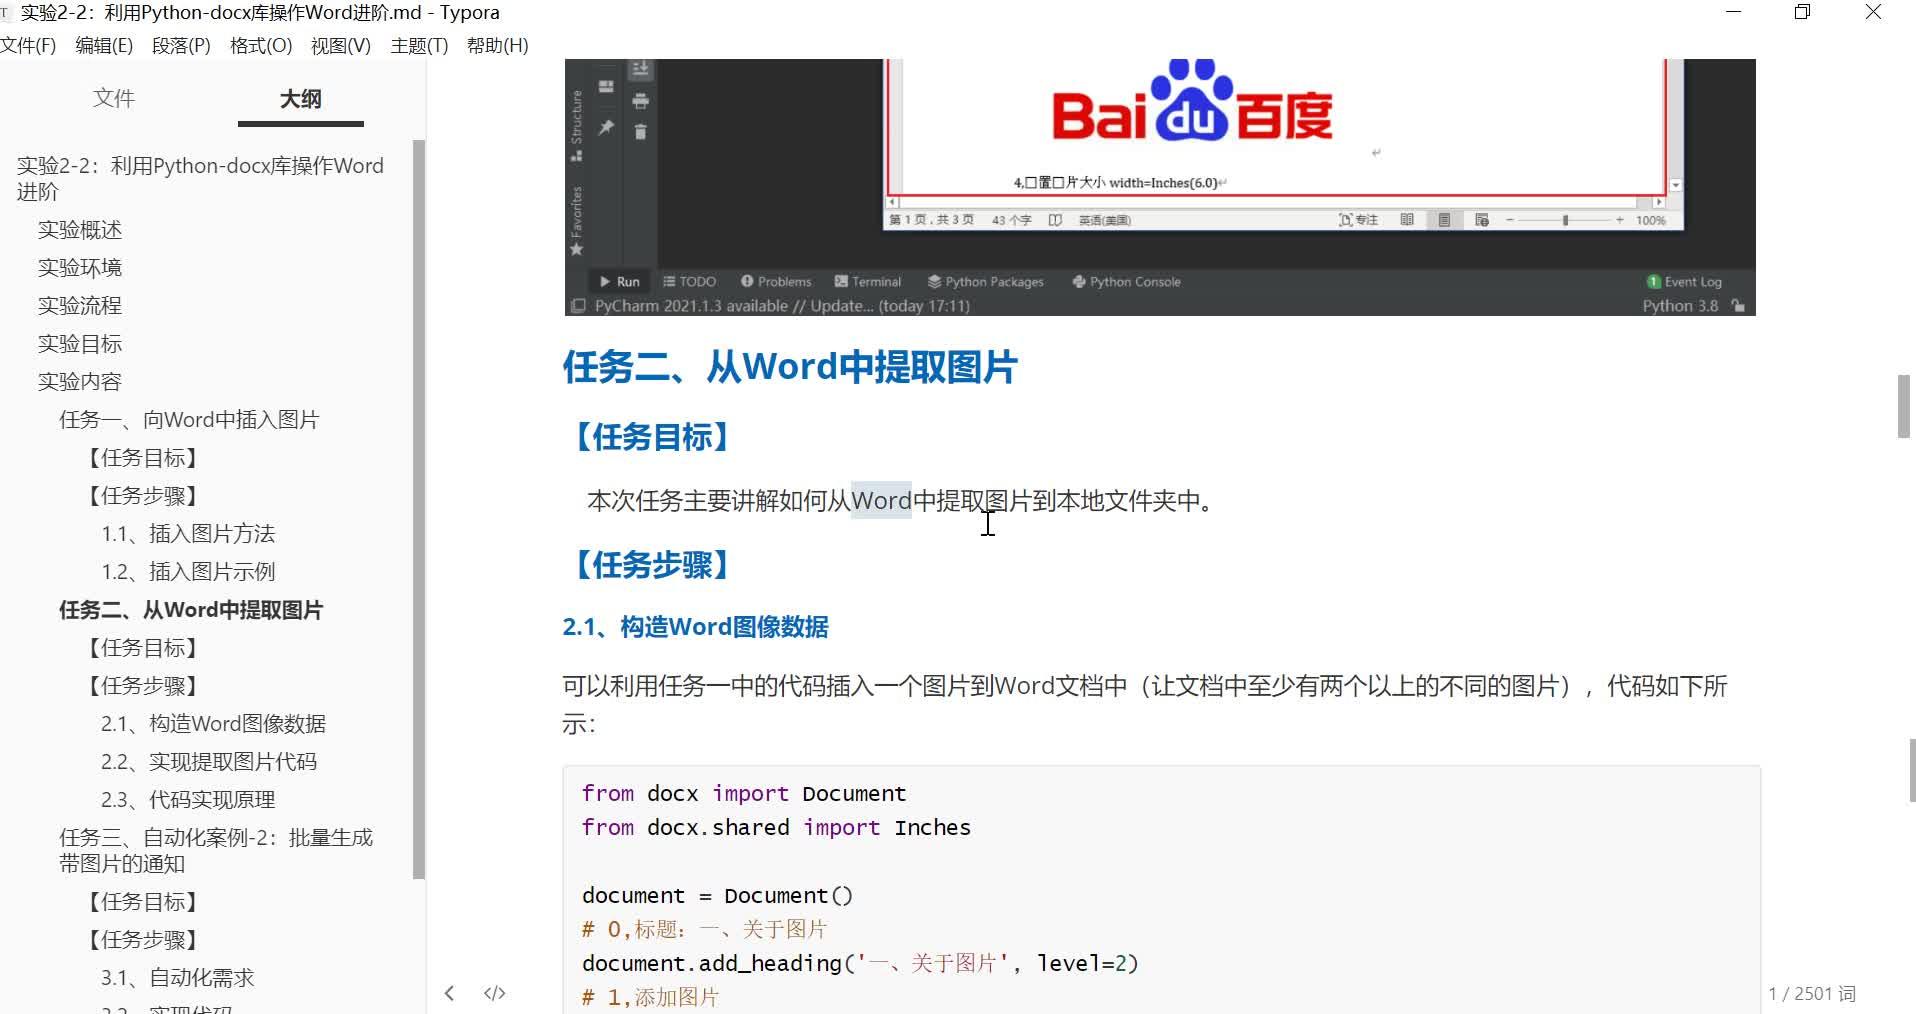Open the 文件(F) menu
The height and width of the screenshot is (1014, 1916).
(28, 46)
